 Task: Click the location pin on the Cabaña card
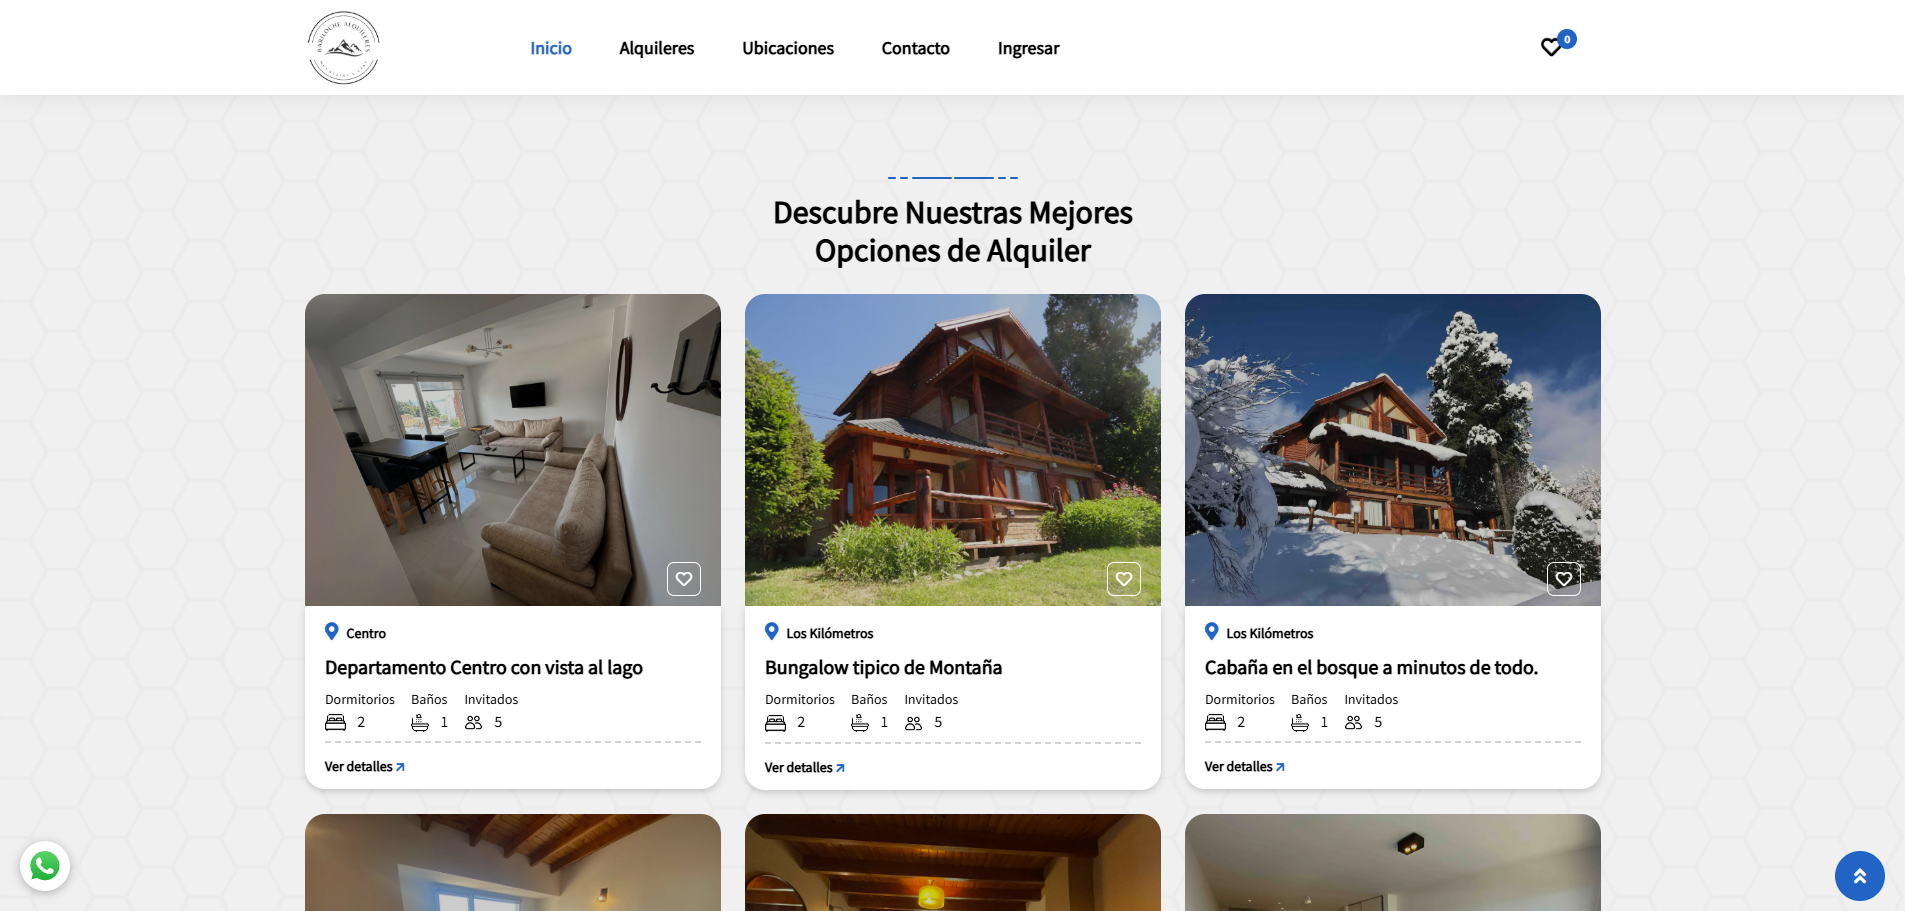tap(1212, 632)
